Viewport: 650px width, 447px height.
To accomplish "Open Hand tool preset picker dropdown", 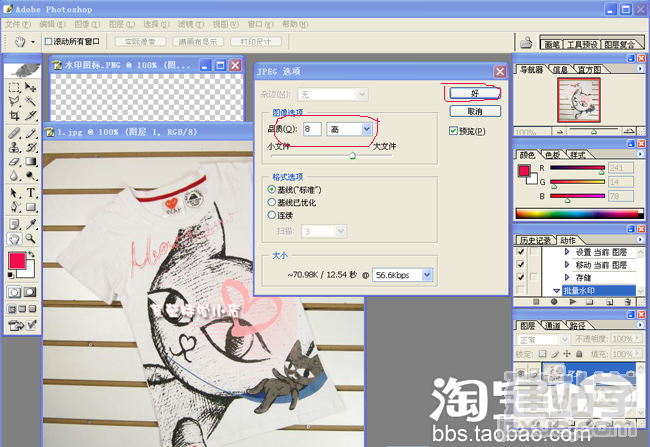I will [x=33, y=42].
